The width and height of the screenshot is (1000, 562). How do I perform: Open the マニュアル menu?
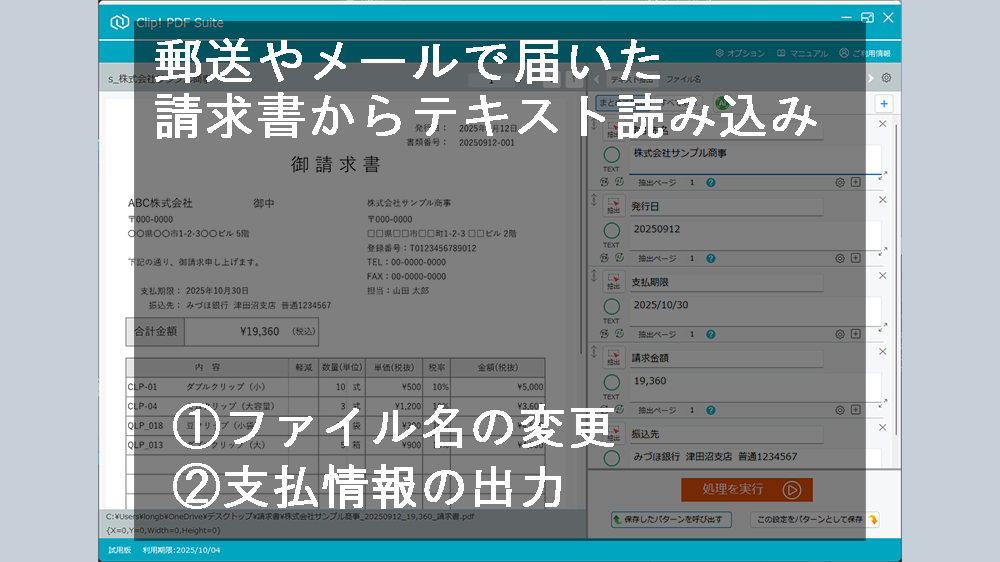coord(802,53)
